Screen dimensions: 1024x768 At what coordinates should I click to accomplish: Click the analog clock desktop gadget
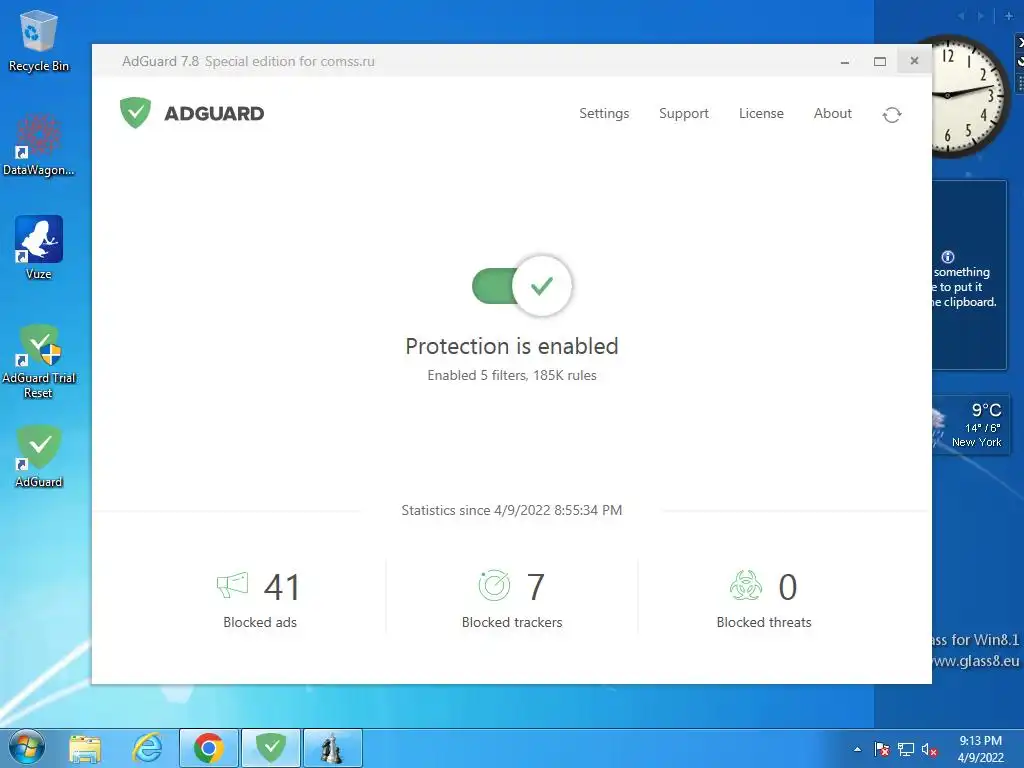tap(971, 96)
